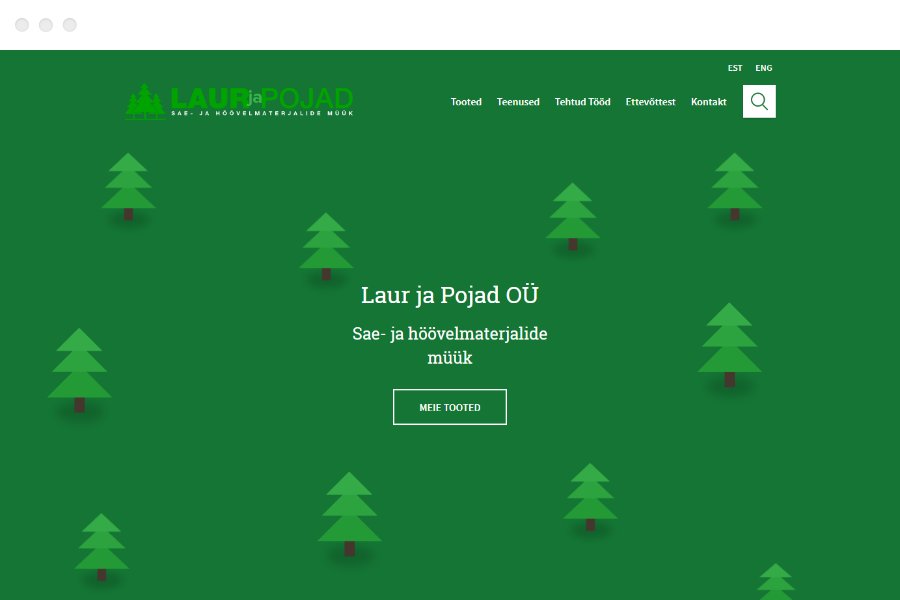The height and width of the screenshot is (600, 900).
Task: Click the MEIE TOOTED button
Action: coord(449,407)
